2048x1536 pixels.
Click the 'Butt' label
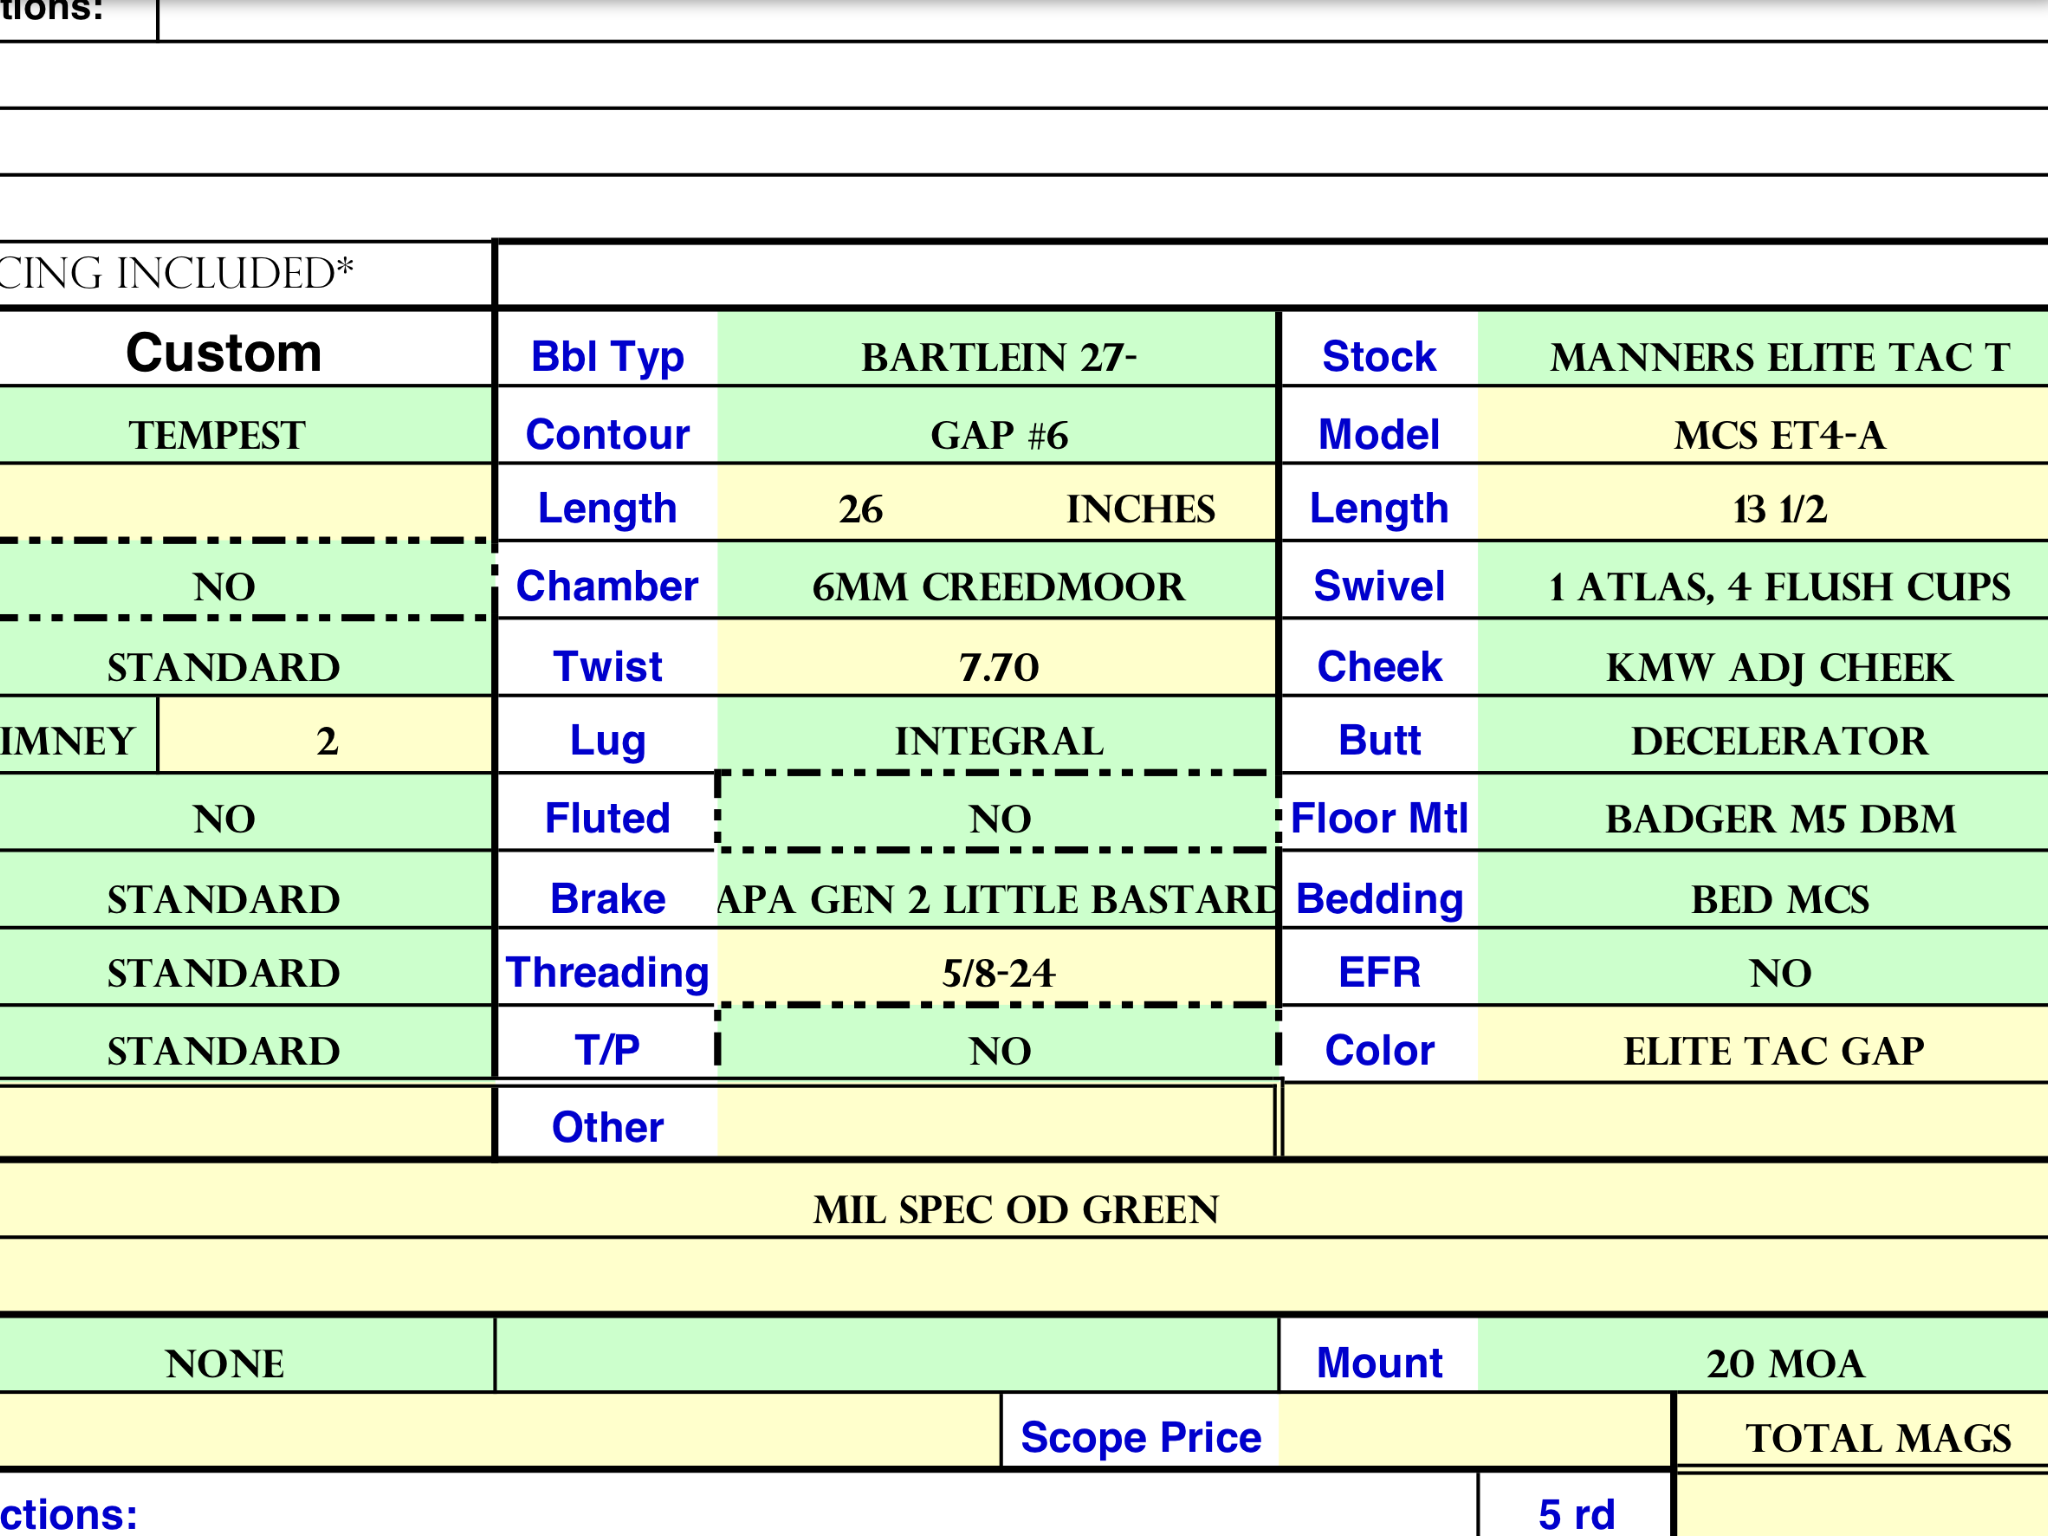(1379, 741)
